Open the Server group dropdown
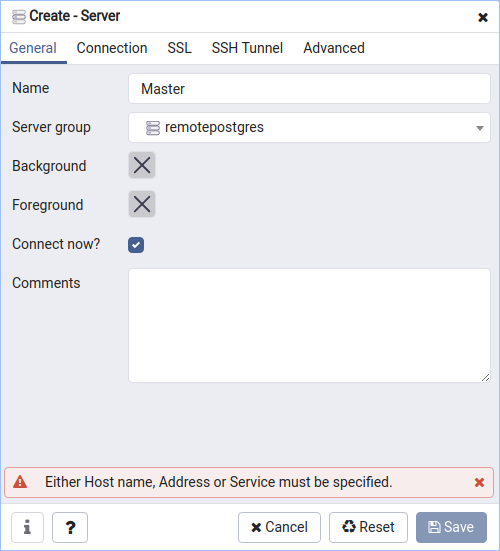Viewport: 500px width, 551px height. click(x=309, y=128)
